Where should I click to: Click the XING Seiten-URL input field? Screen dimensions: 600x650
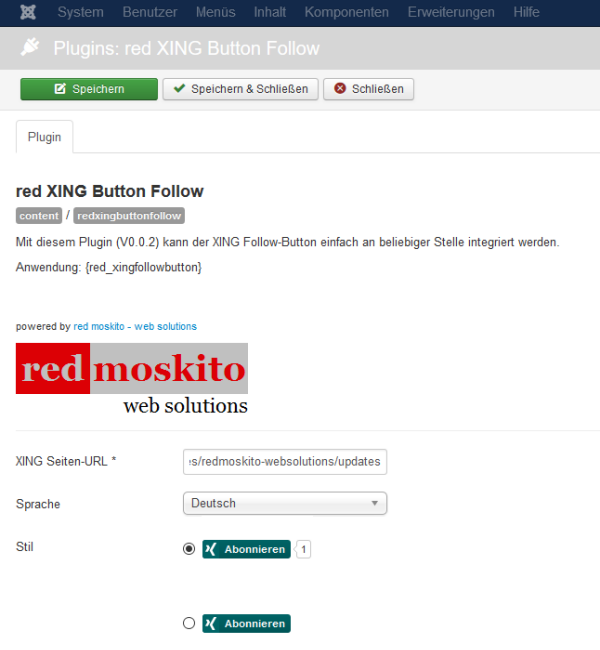point(285,462)
